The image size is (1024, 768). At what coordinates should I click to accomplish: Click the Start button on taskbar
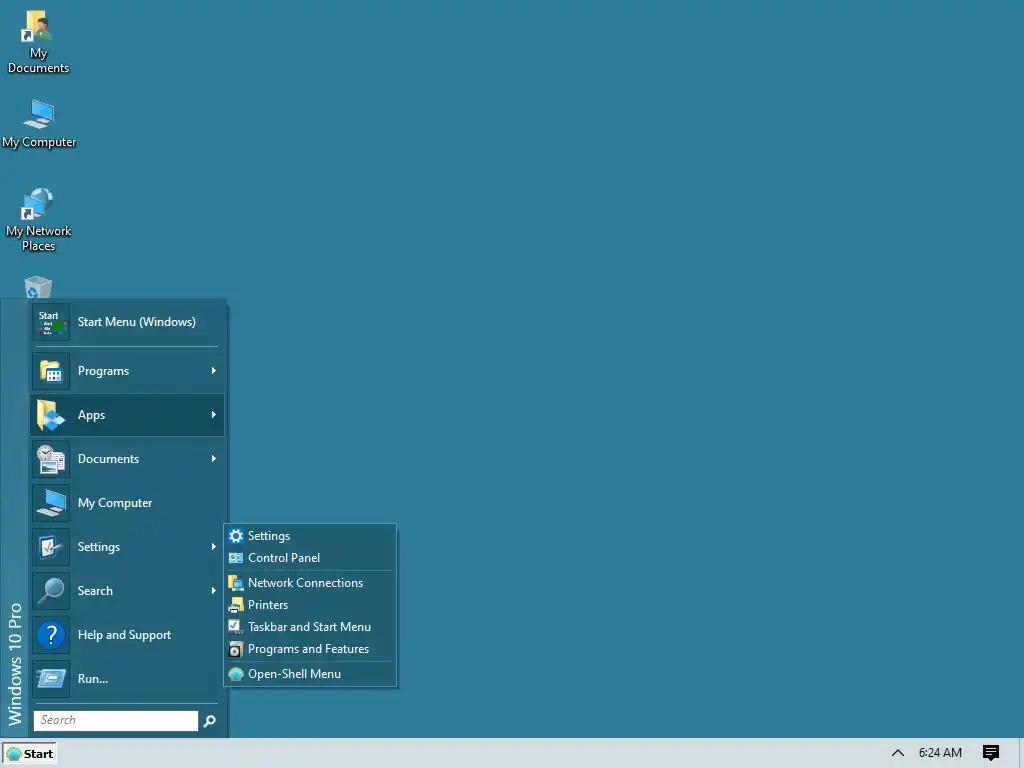point(29,754)
